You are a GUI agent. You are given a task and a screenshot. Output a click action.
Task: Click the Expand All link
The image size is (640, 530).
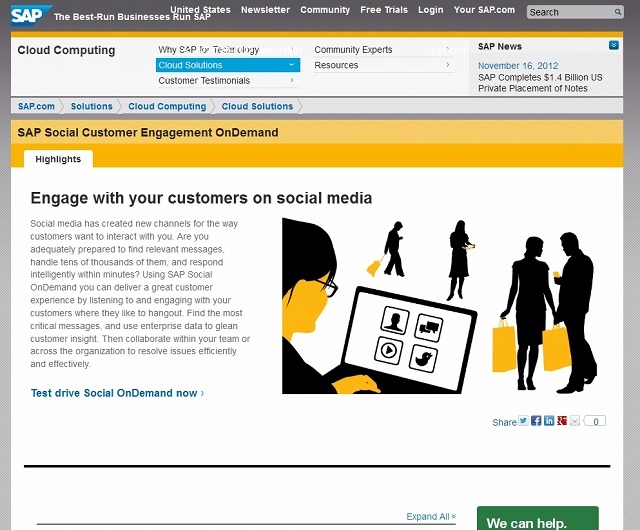point(431,517)
